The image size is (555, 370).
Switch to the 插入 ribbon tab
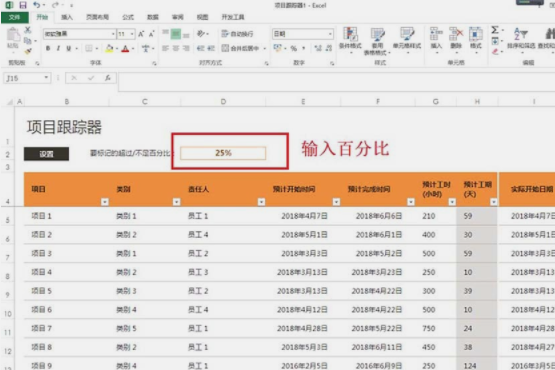coord(67,17)
